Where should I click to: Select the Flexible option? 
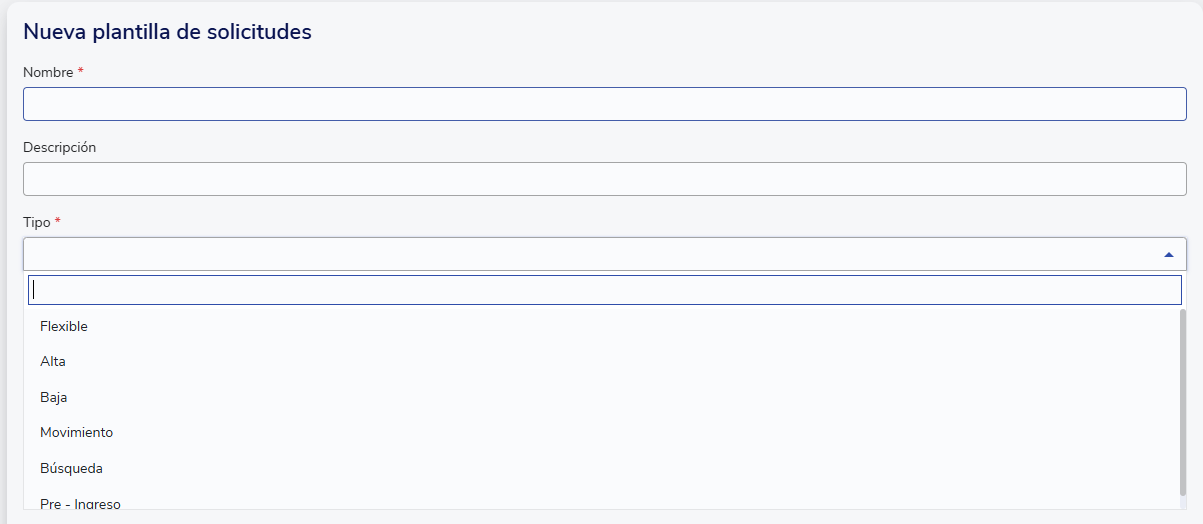pos(64,326)
